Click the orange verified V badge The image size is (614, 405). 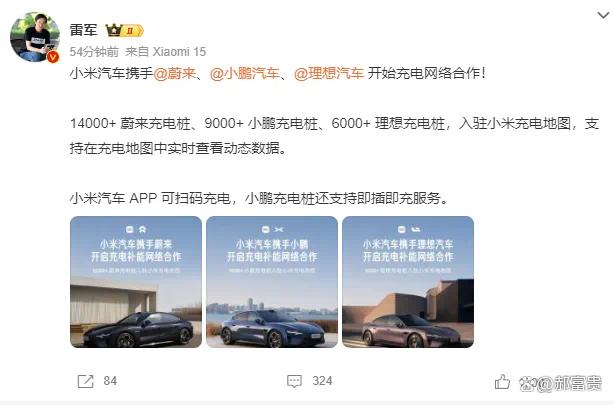coord(53,57)
